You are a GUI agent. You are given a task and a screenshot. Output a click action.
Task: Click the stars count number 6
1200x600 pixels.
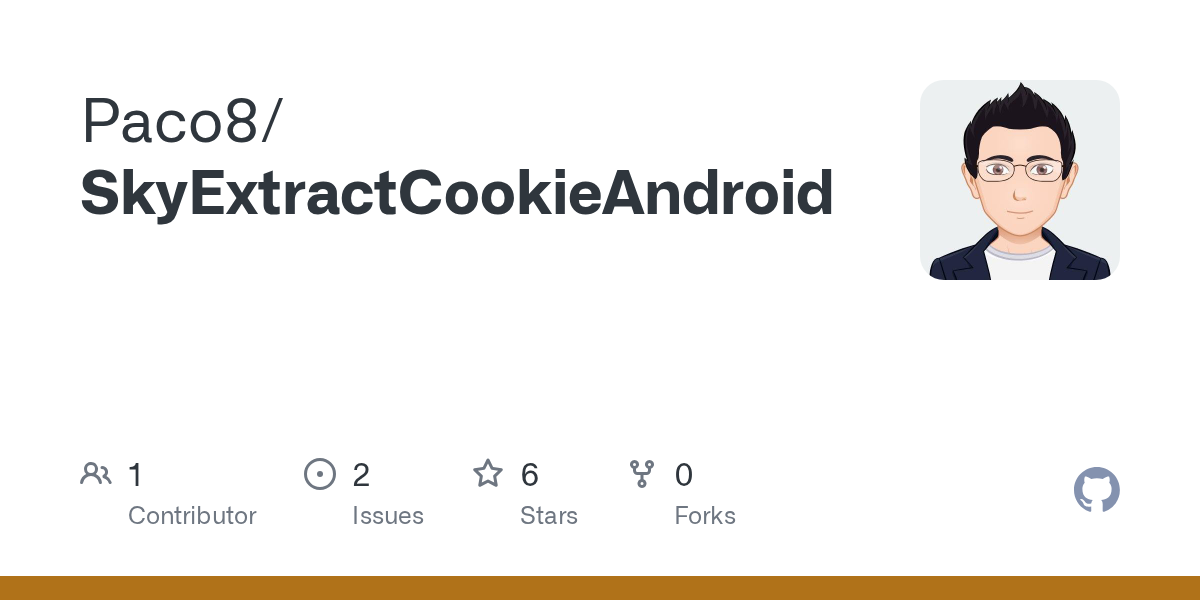point(530,475)
